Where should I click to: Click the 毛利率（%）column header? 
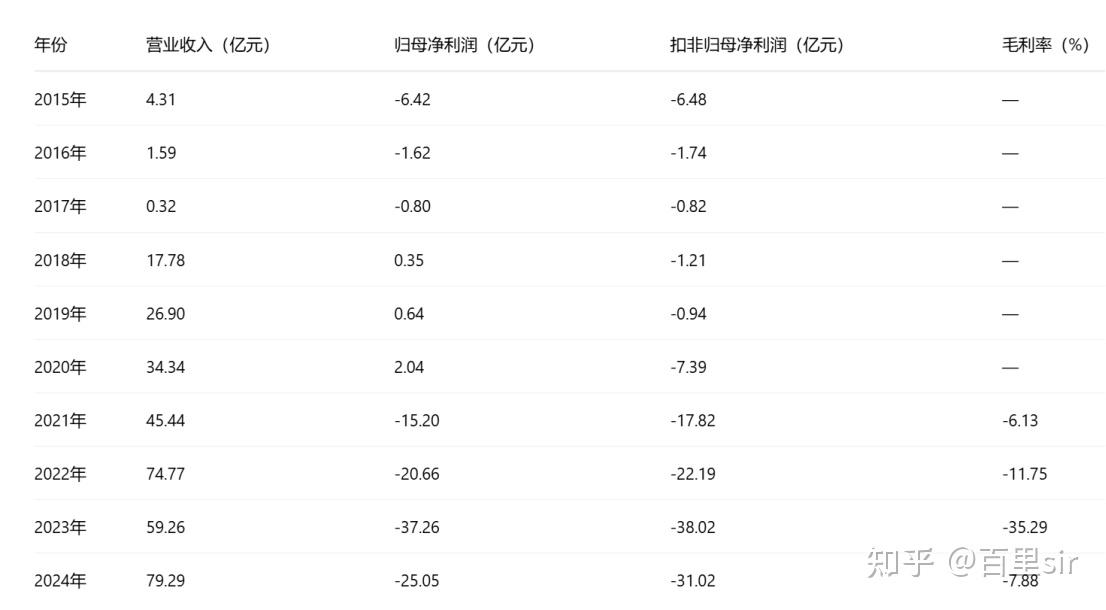[1047, 45]
